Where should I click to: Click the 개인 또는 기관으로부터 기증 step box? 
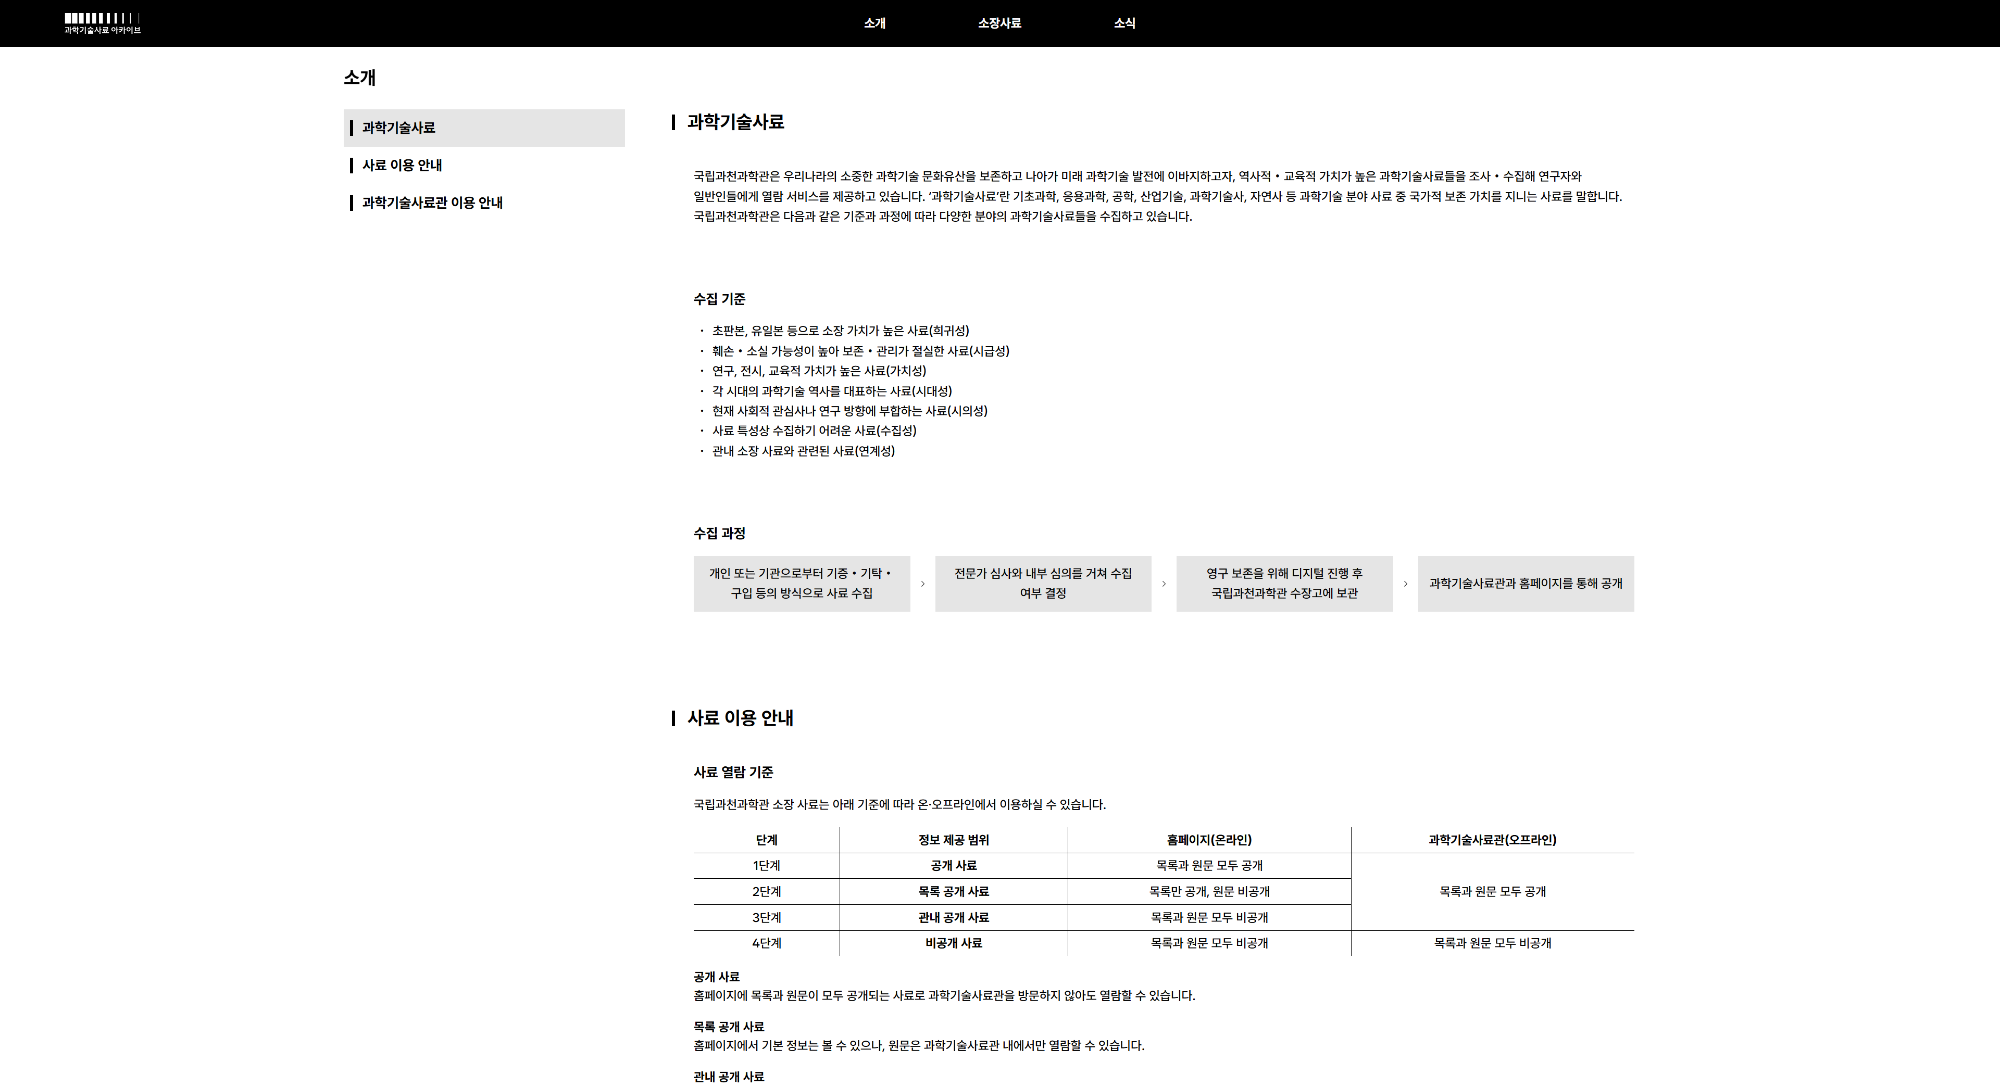pyautogui.click(x=801, y=584)
